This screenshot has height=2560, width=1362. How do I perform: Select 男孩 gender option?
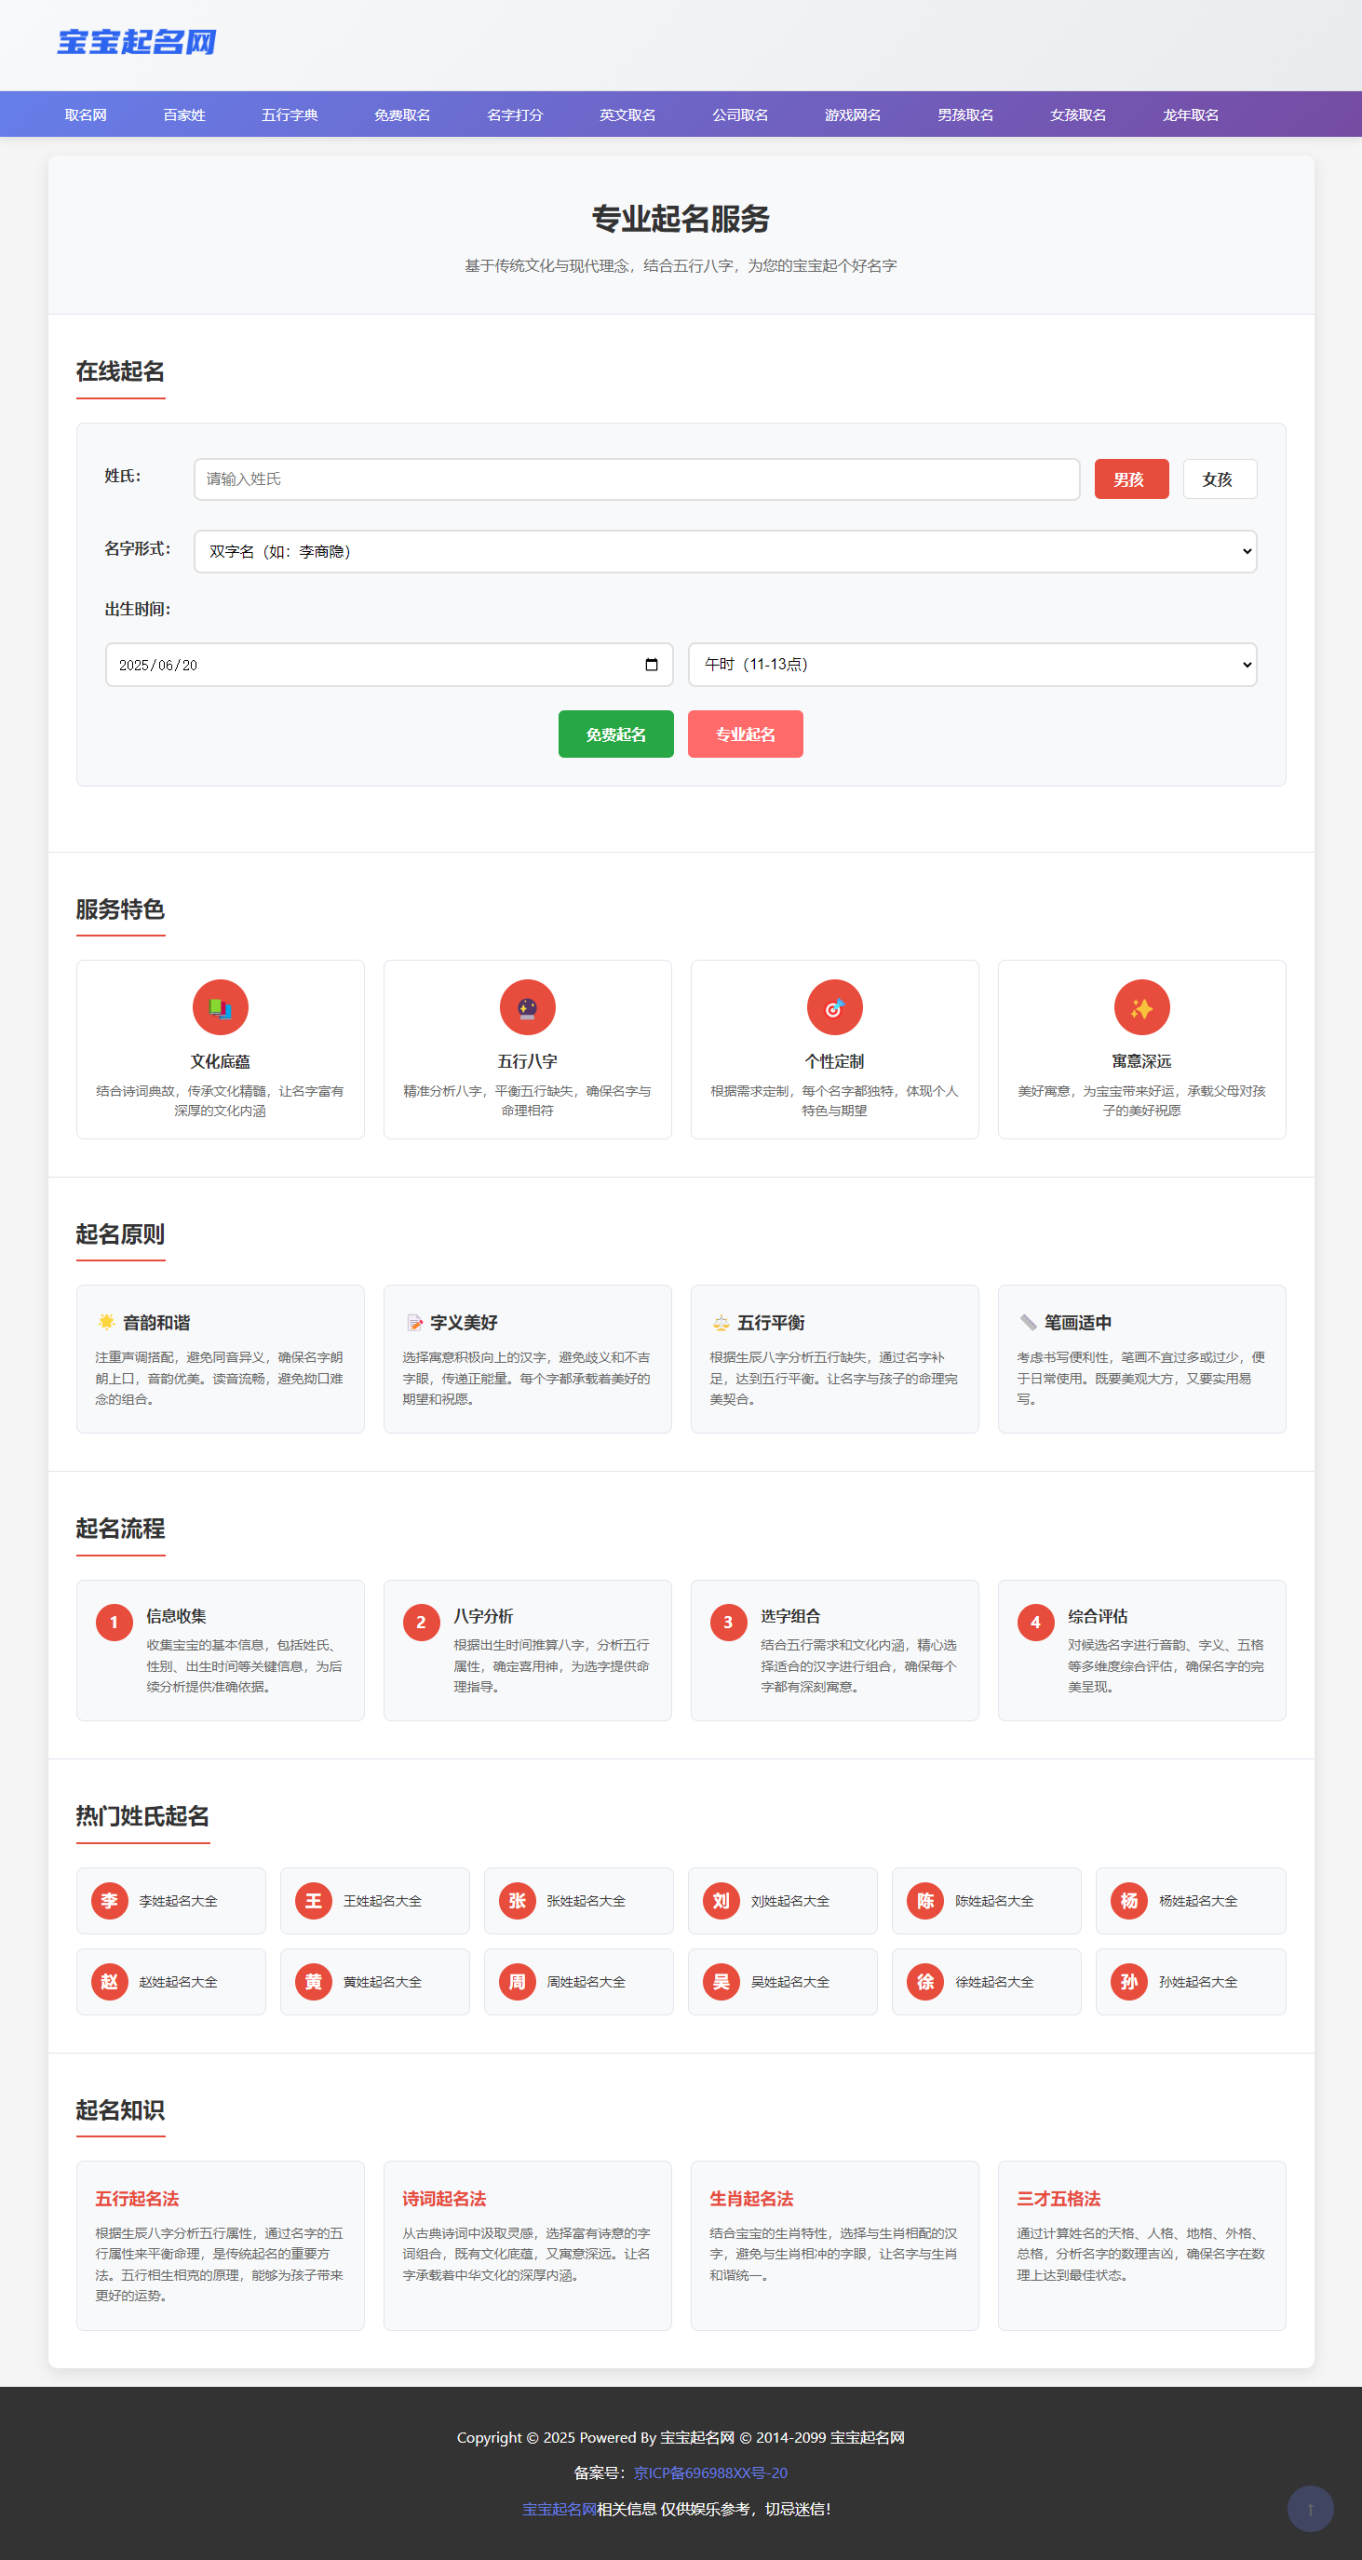pyautogui.click(x=1130, y=479)
